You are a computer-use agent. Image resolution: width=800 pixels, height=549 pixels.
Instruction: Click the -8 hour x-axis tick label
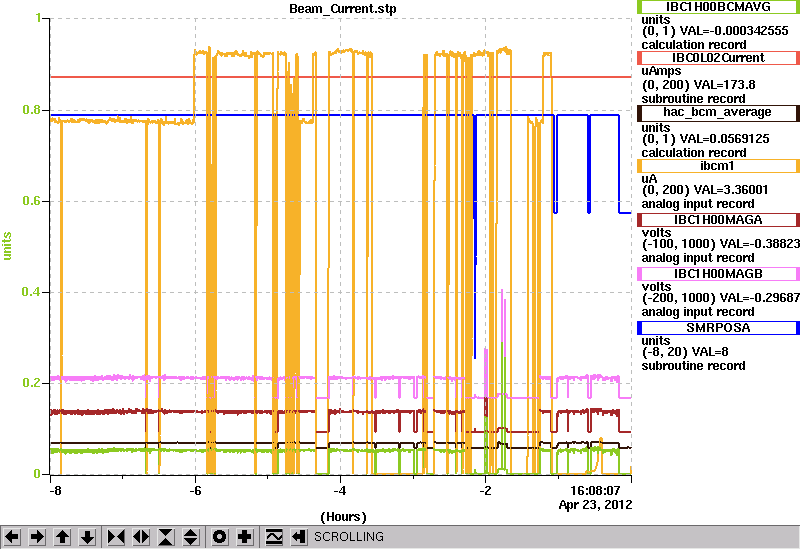coord(55,491)
